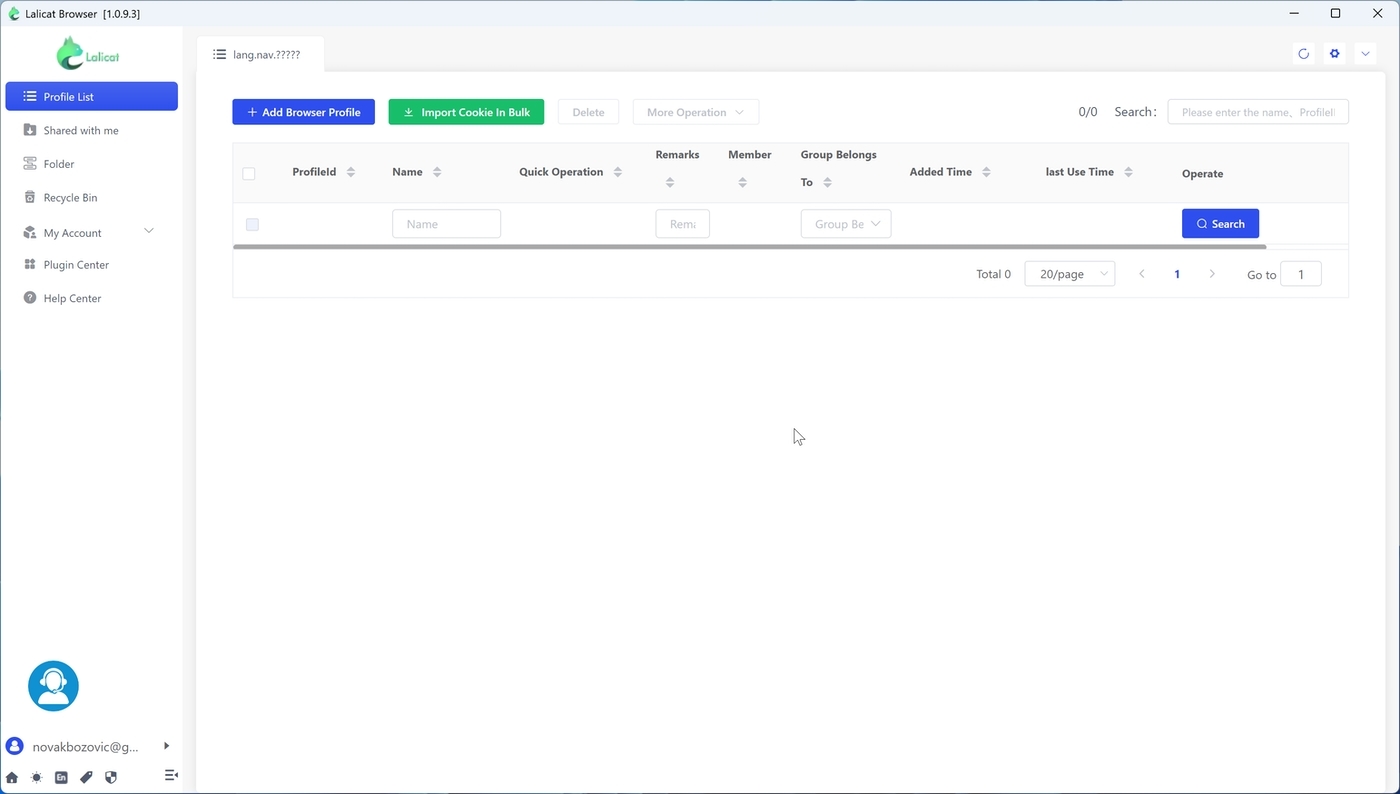This screenshot has width=1400, height=794.
Task: Focus the Remarks filter field
Action: (x=683, y=224)
